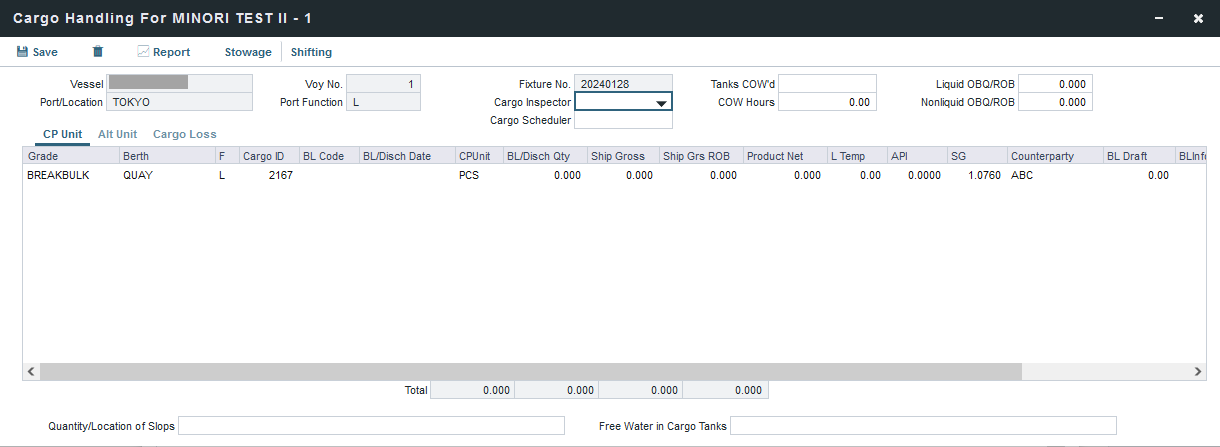Open the Shifting toolbar item

coord(311,52)
